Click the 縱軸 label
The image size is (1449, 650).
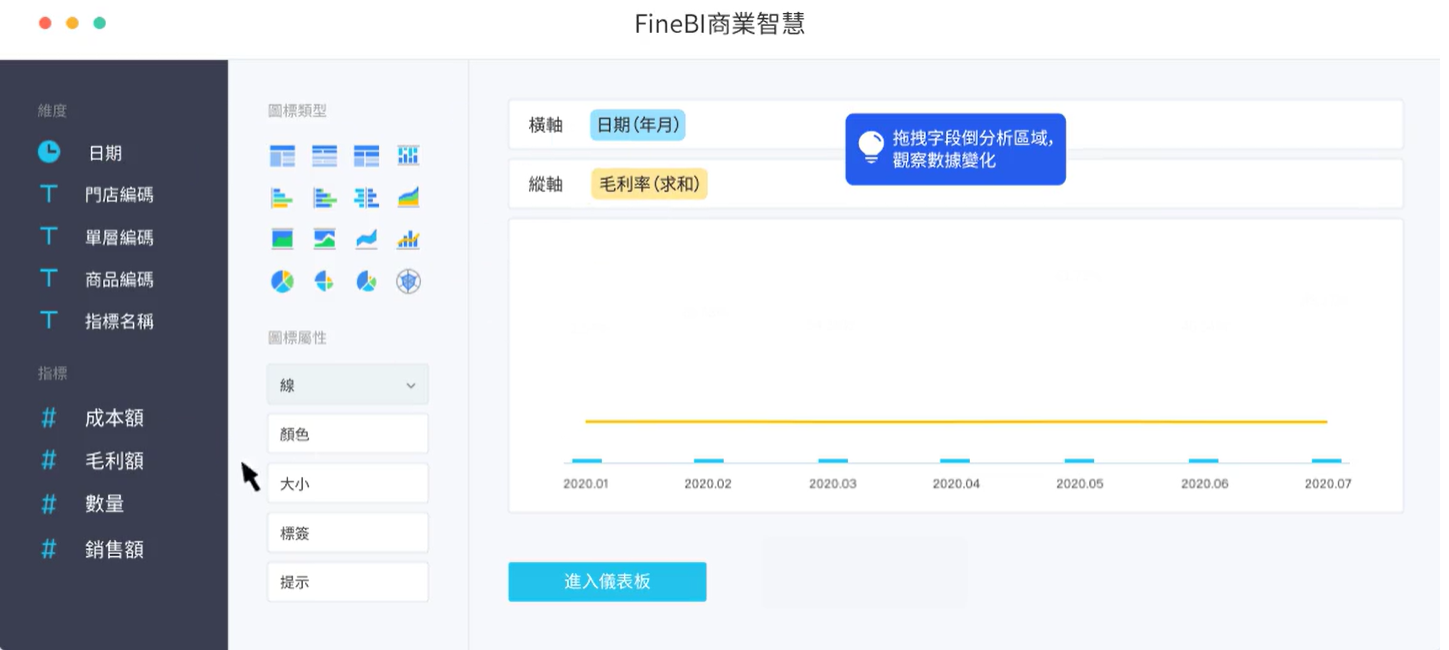pyautogui.click(x=546, y=184)
